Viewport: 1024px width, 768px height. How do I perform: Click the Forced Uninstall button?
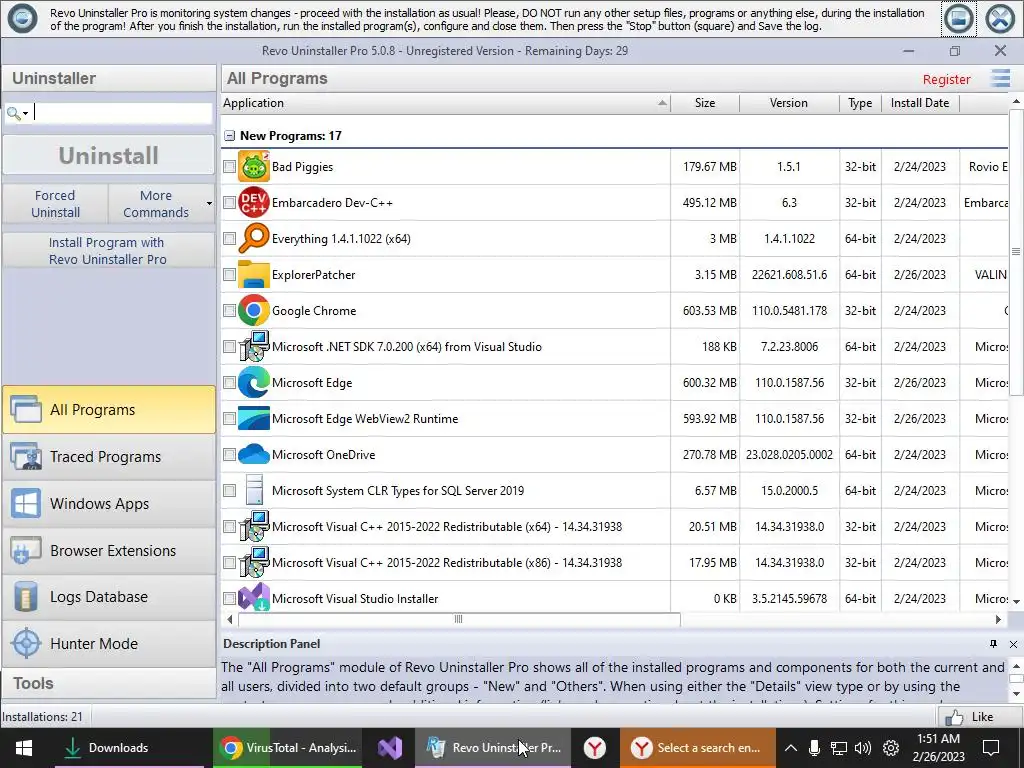tap(56, 204)
